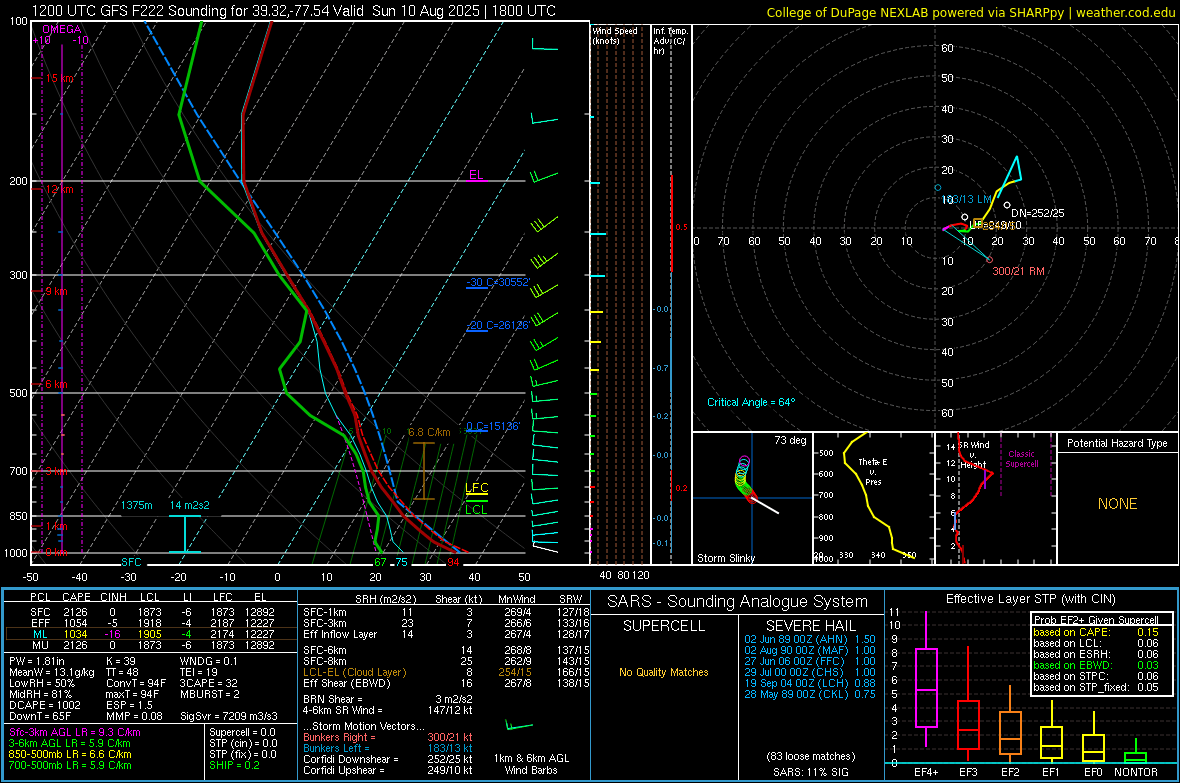Click the 1km & 6km AGL Wind Barbs caption
1180x783 pixels.
(531, 764)
